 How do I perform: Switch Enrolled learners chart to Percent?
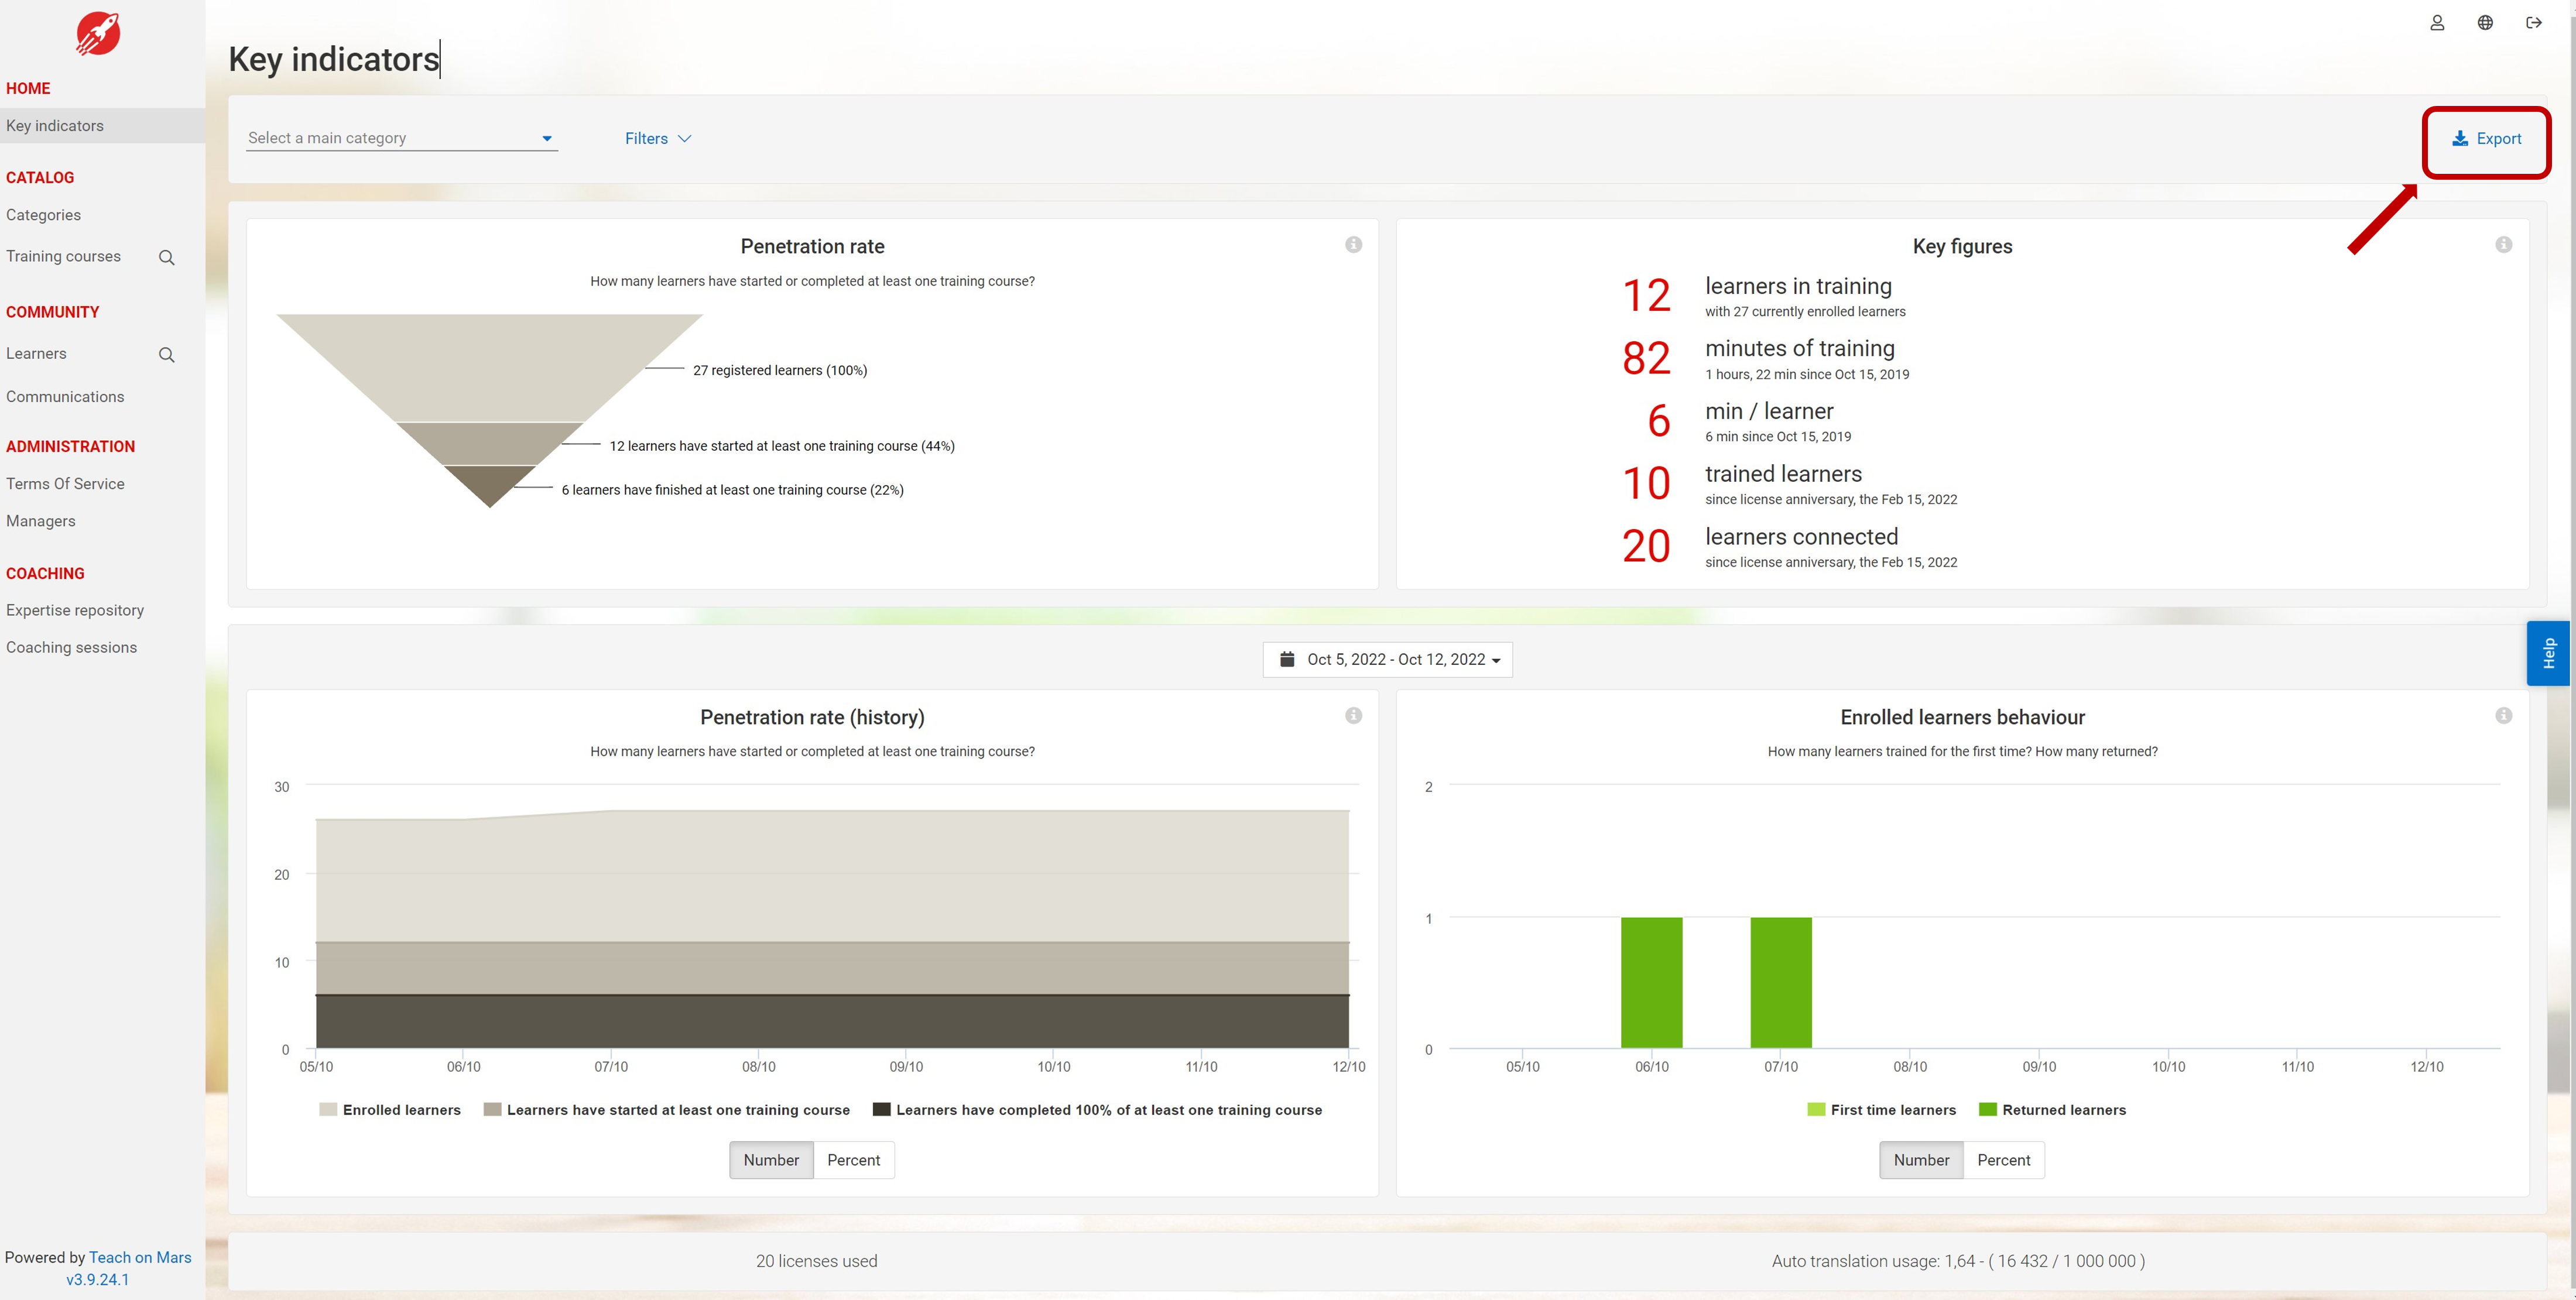[2003, 1160]
